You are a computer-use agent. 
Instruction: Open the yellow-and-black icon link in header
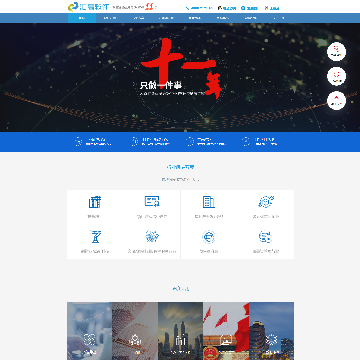(227, 8)
